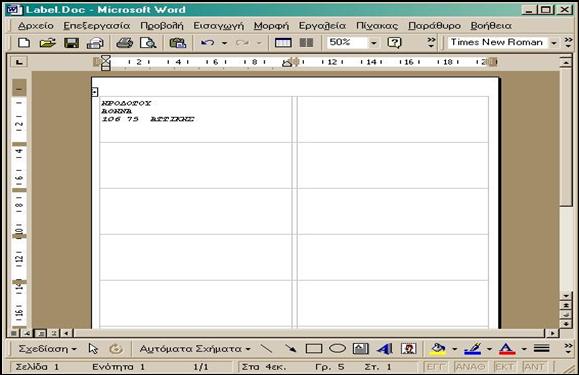The image size is (579, 375).
Task: Insert WordArt using the blue A icon
Action: (385, 349)
